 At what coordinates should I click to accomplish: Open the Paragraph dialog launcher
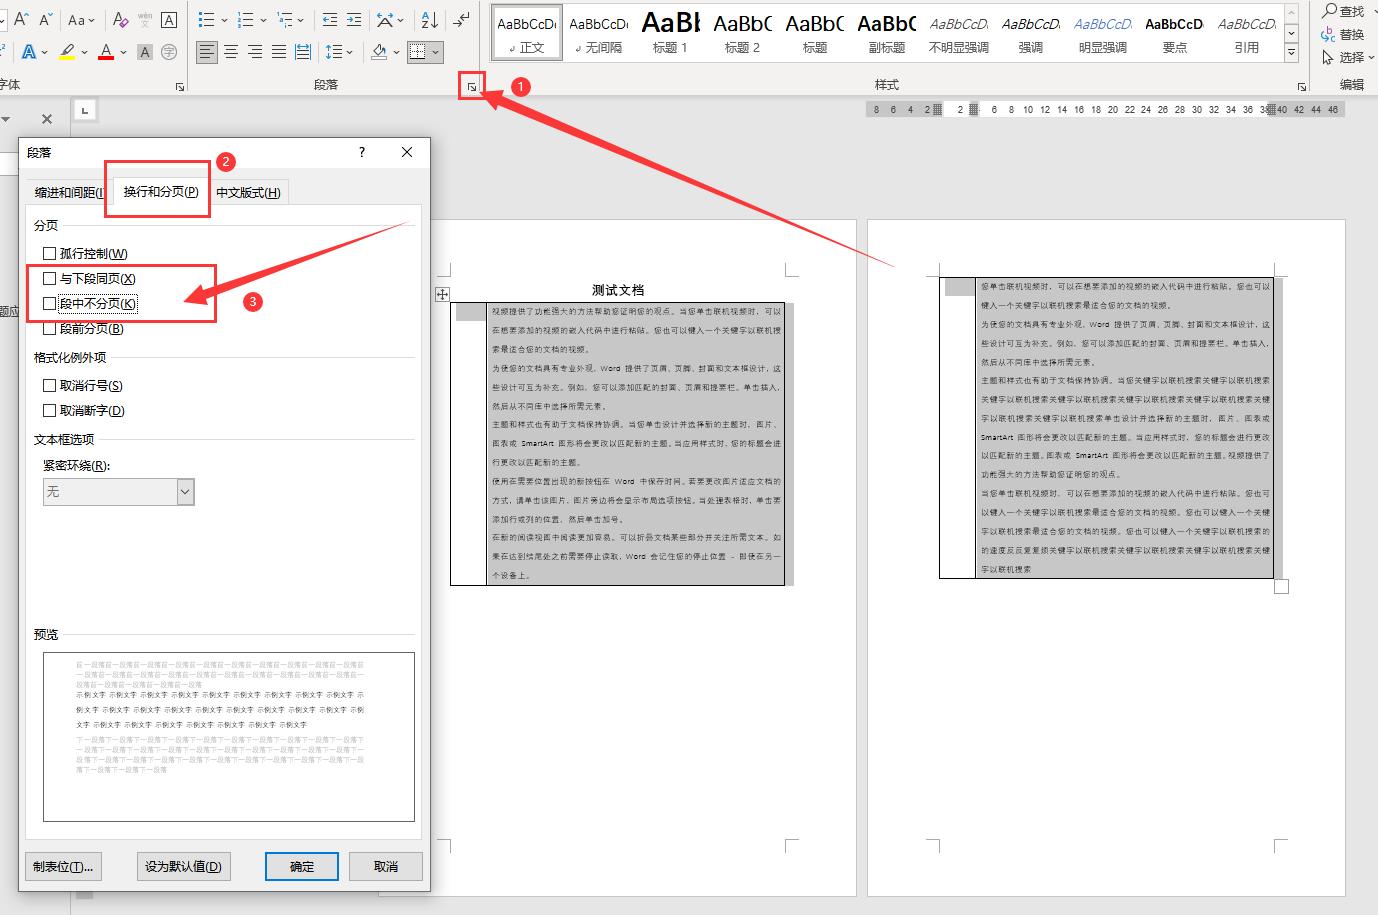[470, 87]
